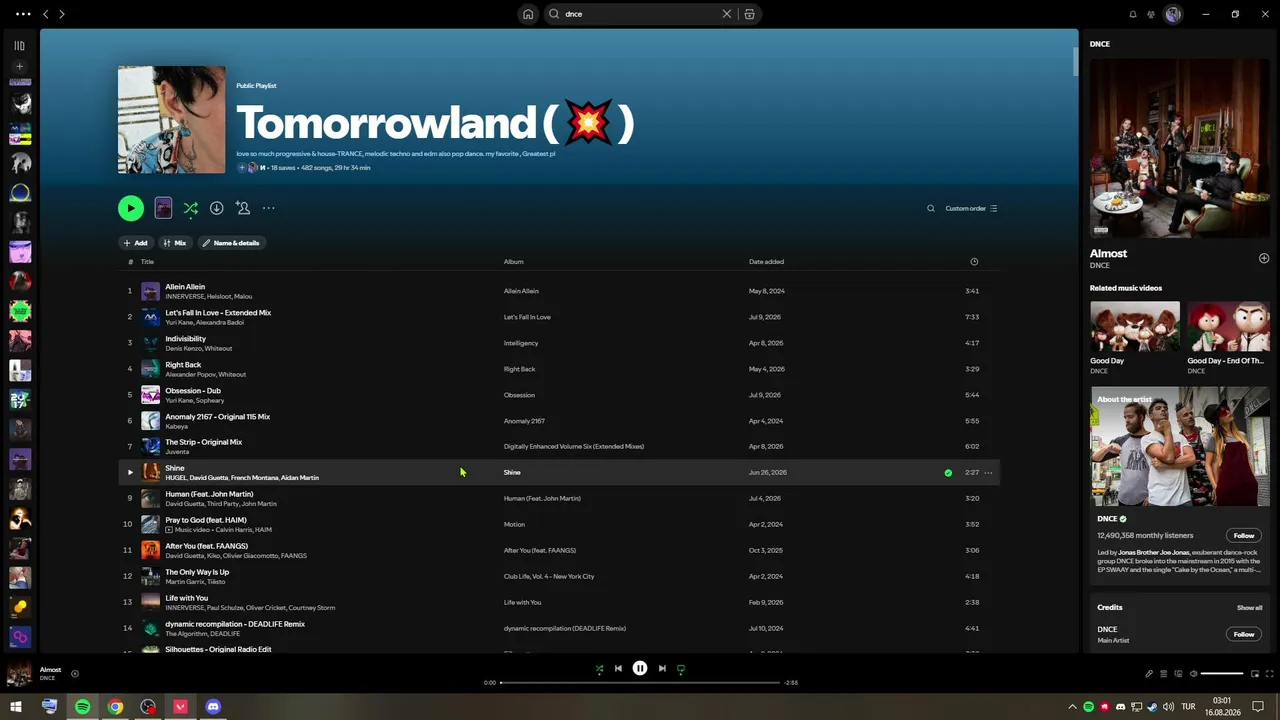This screenshot has width=1280, height=720.
Task: Open the now-playing cover art in the bottom bar
Action: (19, 674)
